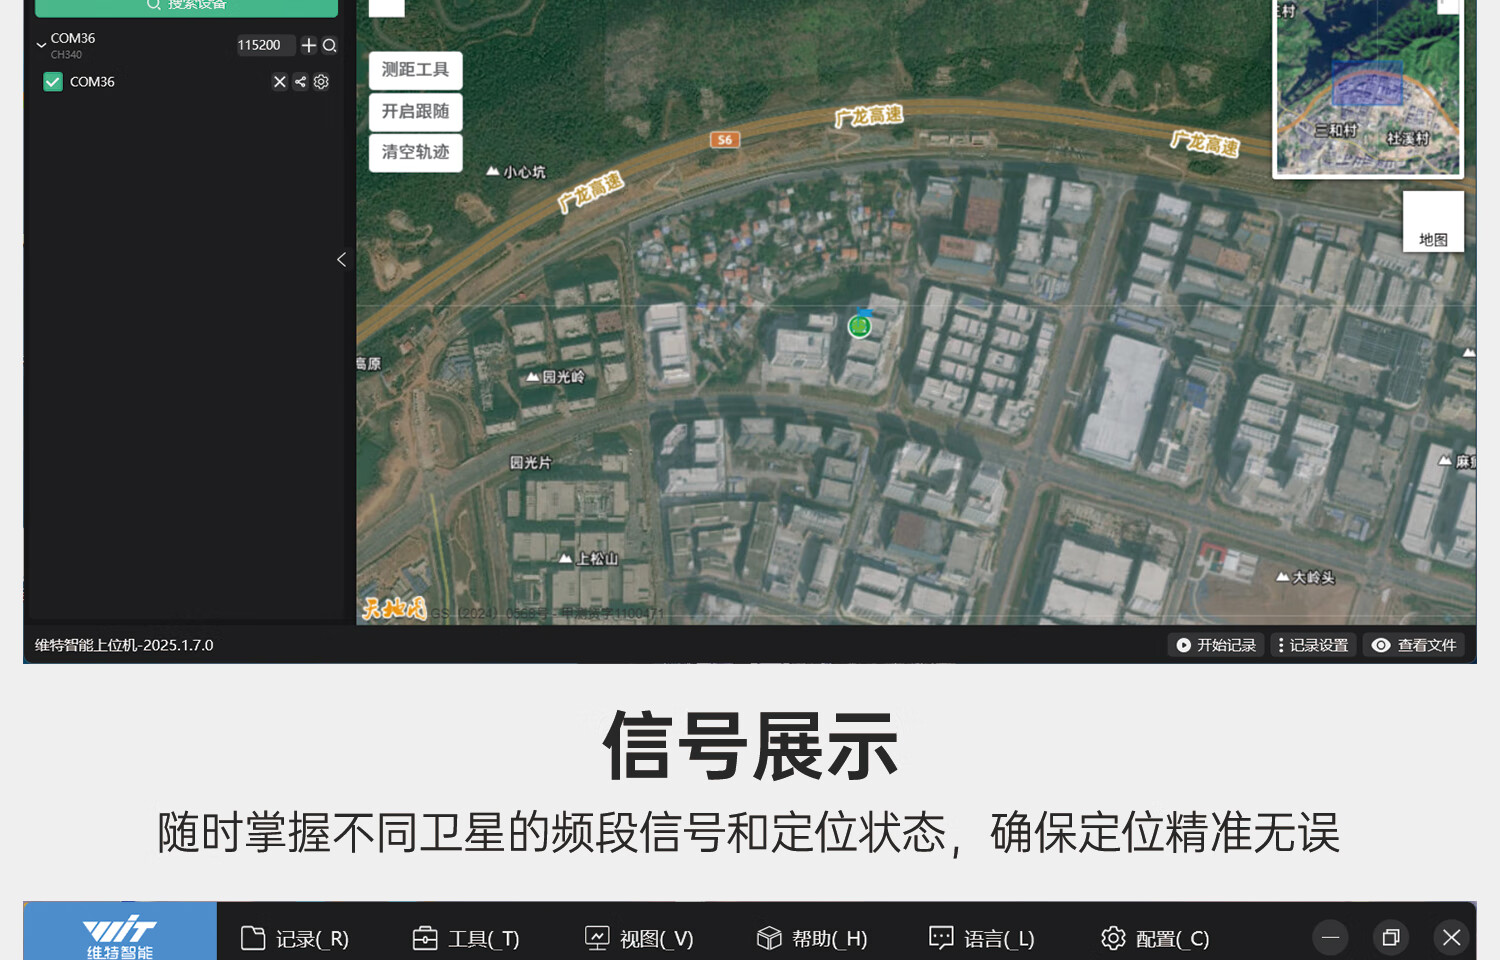Switch map layer using 地图 tile
Screen dimensions: 1500x960
coord(1433,221)
